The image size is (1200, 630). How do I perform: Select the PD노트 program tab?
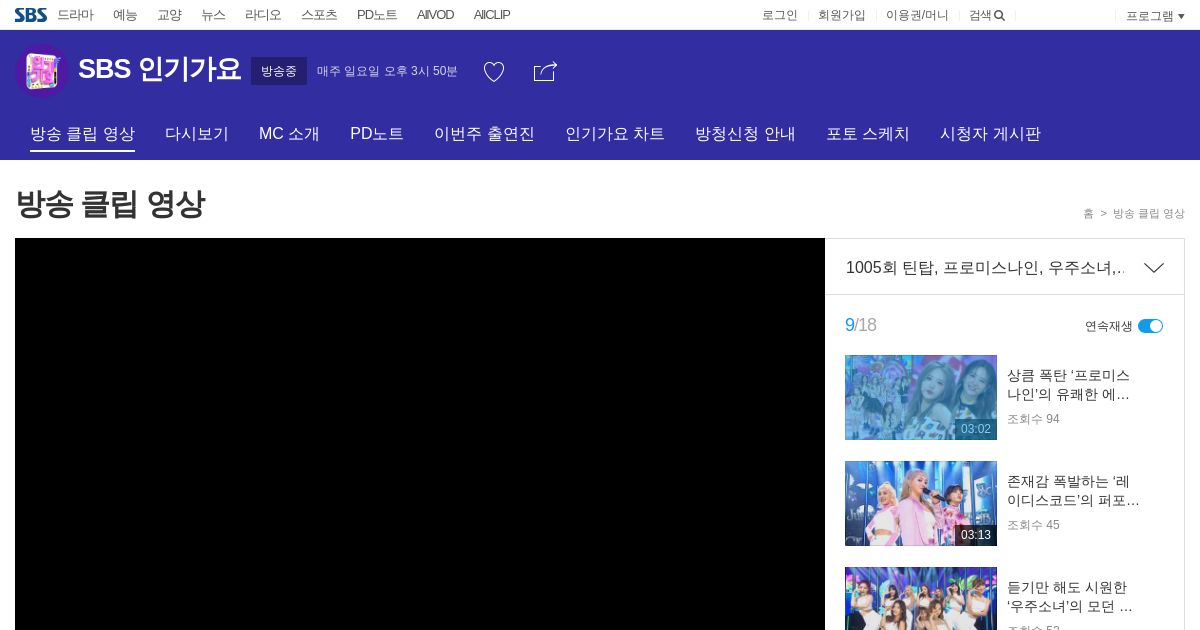(377, 134)
